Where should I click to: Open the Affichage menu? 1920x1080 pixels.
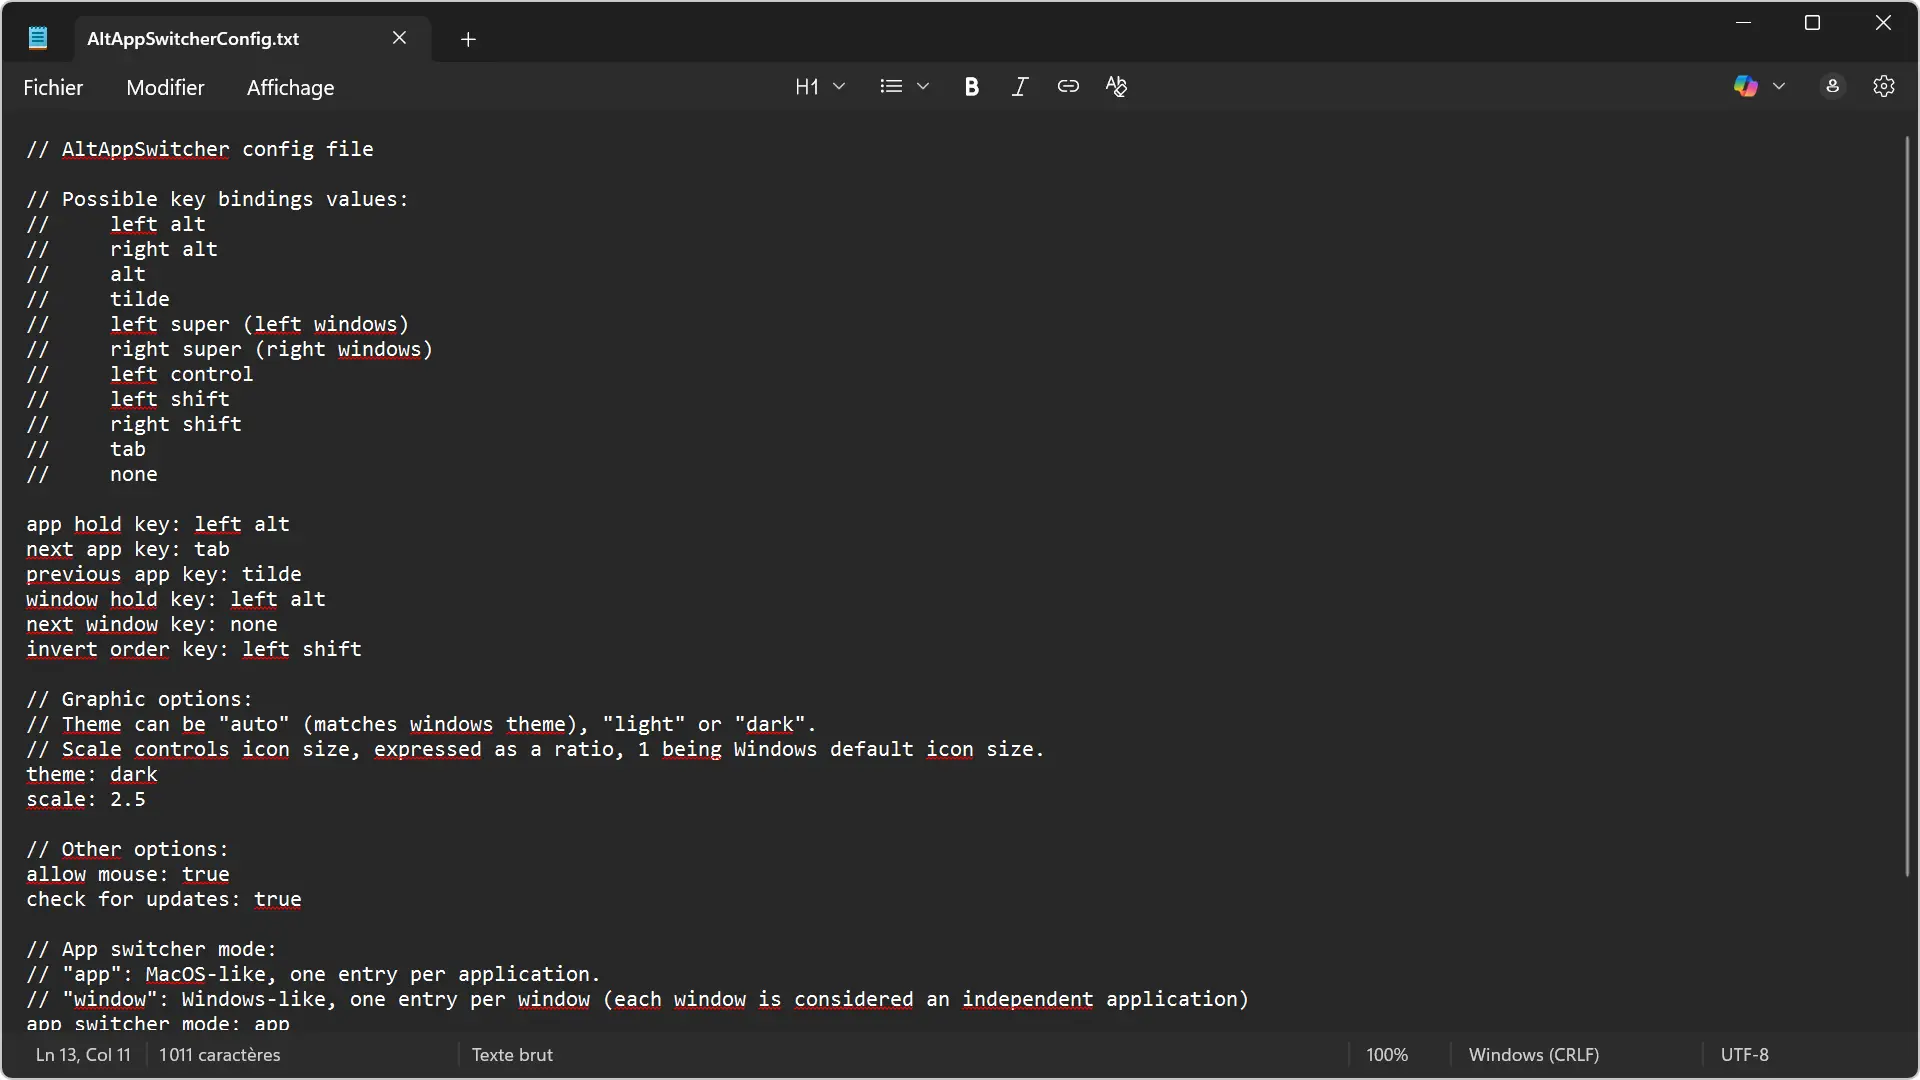pos(290,87)
